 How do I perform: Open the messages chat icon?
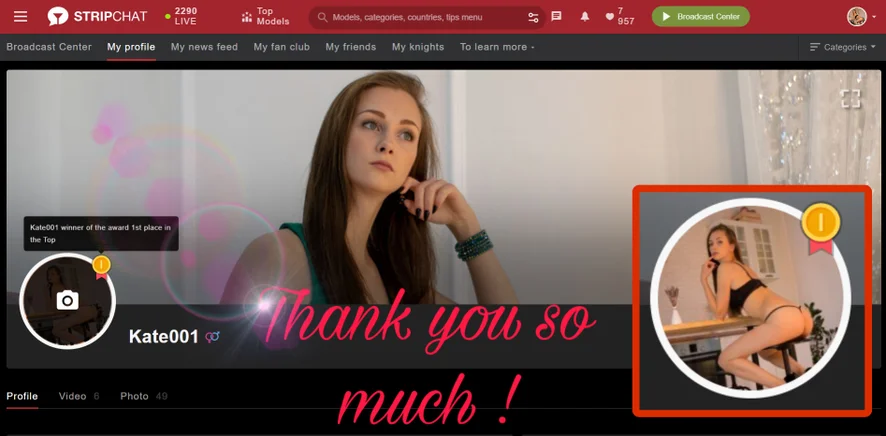point(557,17)
